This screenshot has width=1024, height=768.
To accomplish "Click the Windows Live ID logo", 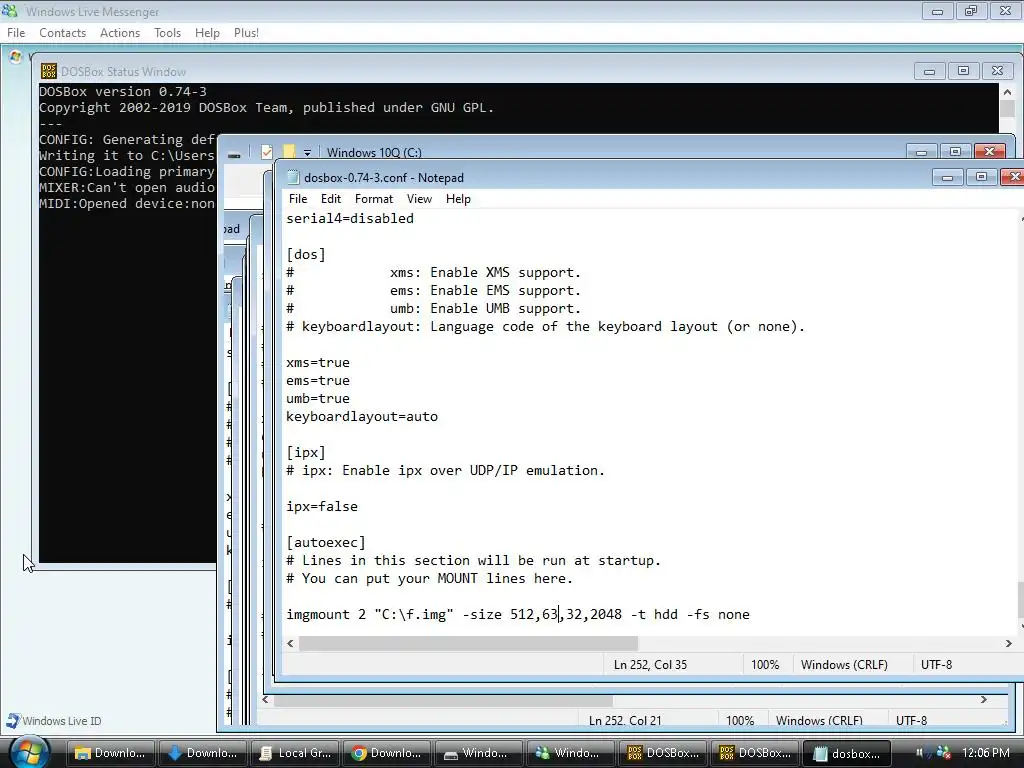I will pos(12,720).
